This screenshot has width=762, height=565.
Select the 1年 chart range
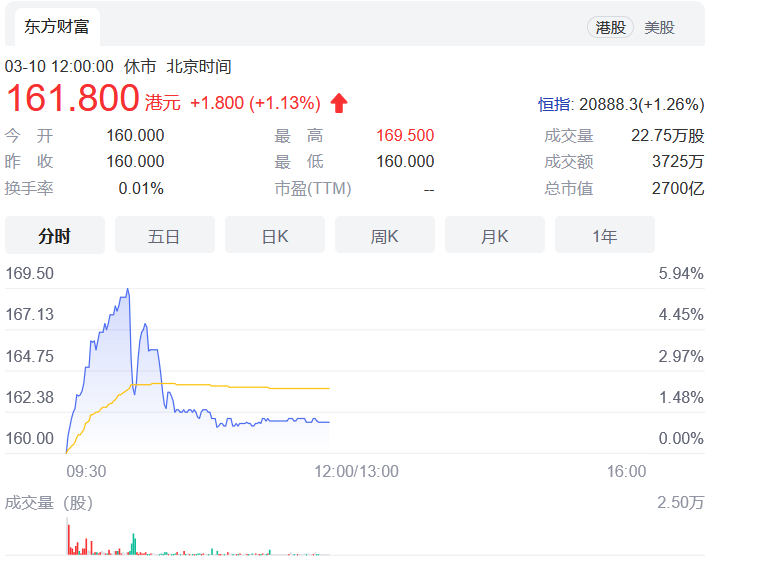coord(604,236)
